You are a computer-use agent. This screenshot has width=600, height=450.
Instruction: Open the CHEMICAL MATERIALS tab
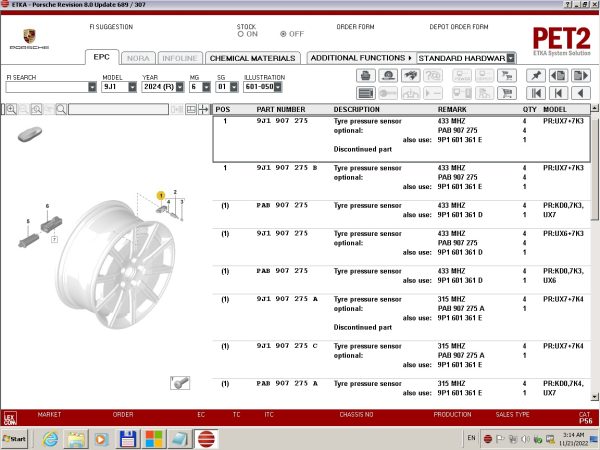[x=253, y=58]
